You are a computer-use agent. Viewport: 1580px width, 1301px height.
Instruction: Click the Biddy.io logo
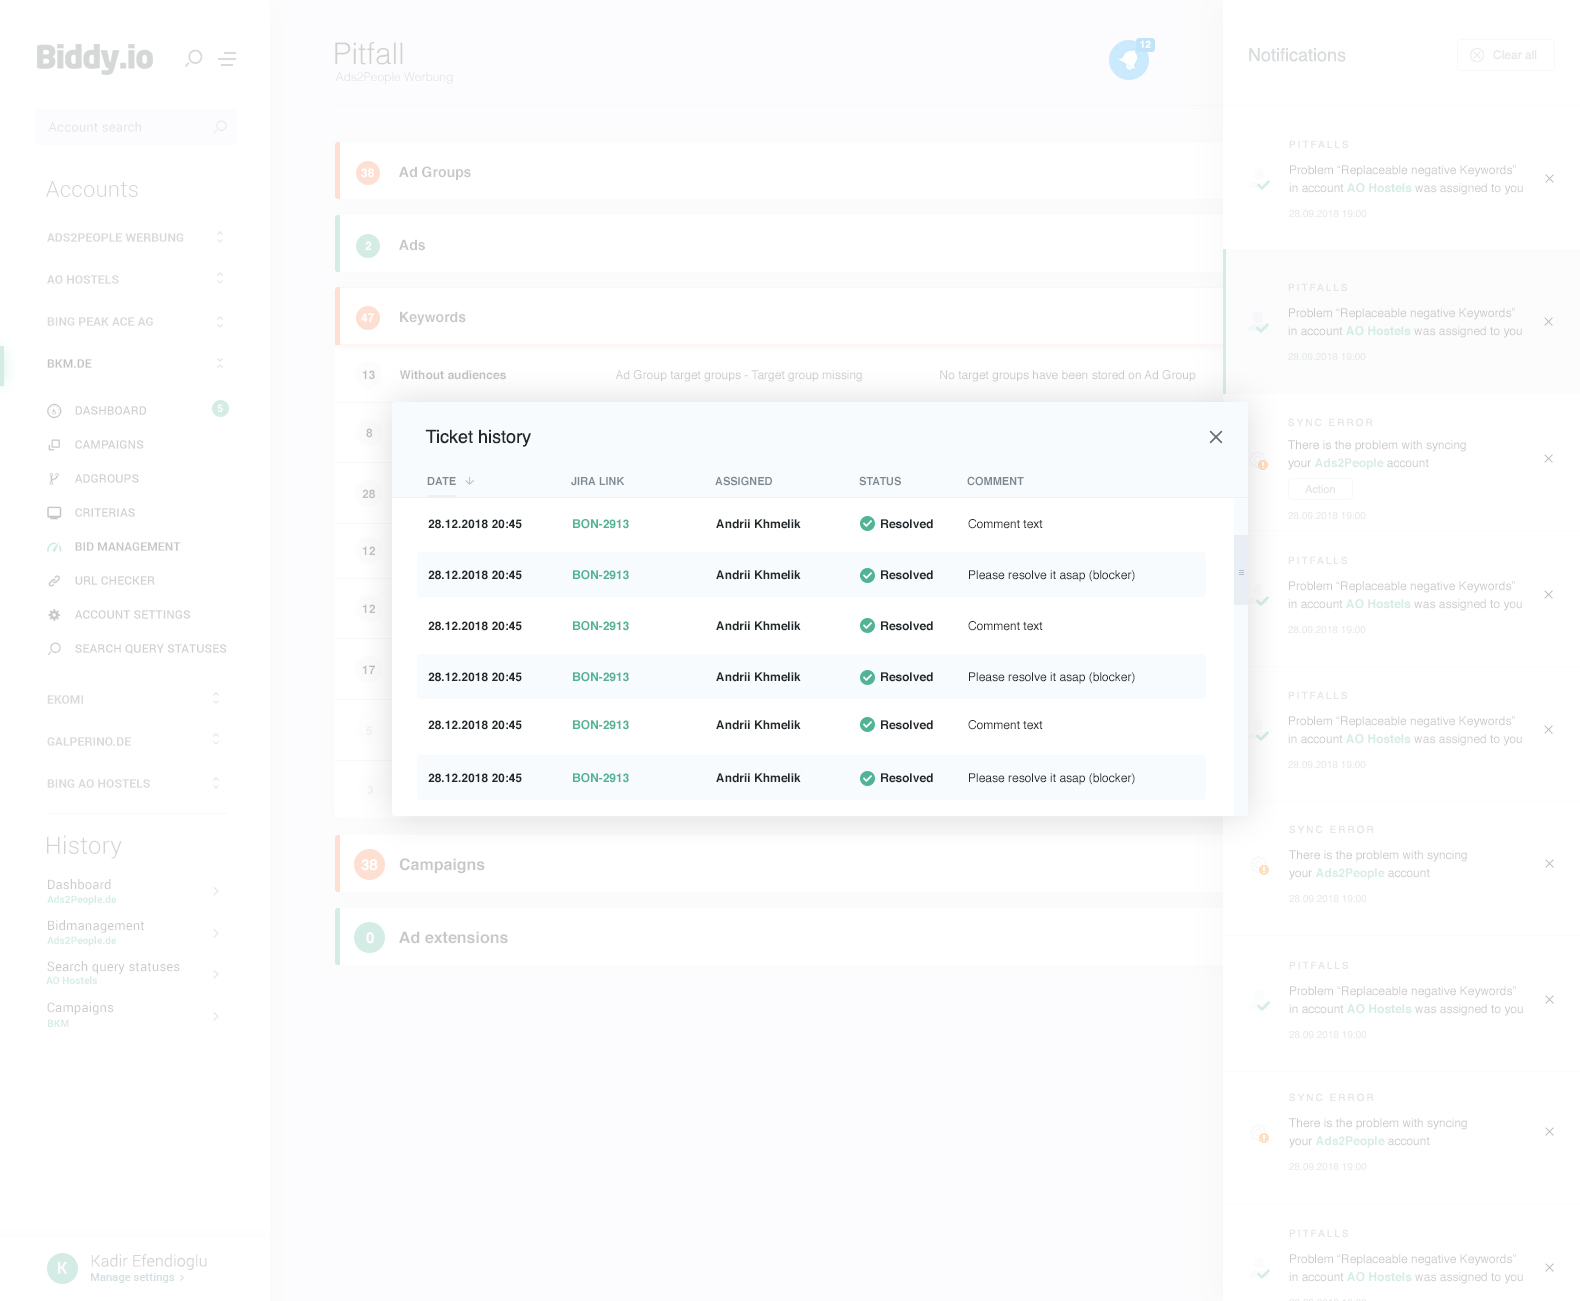95,58
